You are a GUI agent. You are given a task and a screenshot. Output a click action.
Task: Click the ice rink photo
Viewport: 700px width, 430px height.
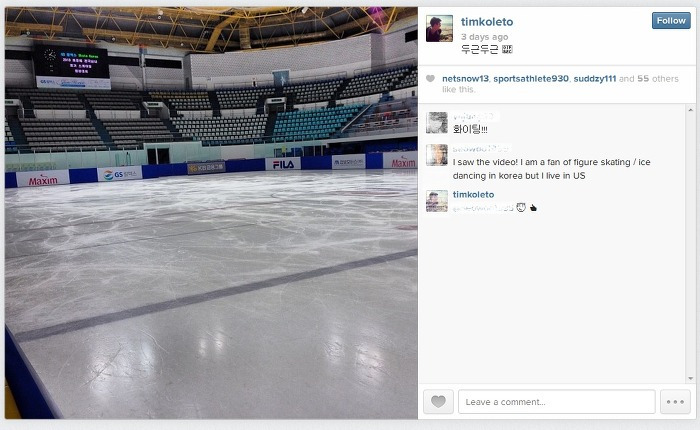click(x=211, y=213)
